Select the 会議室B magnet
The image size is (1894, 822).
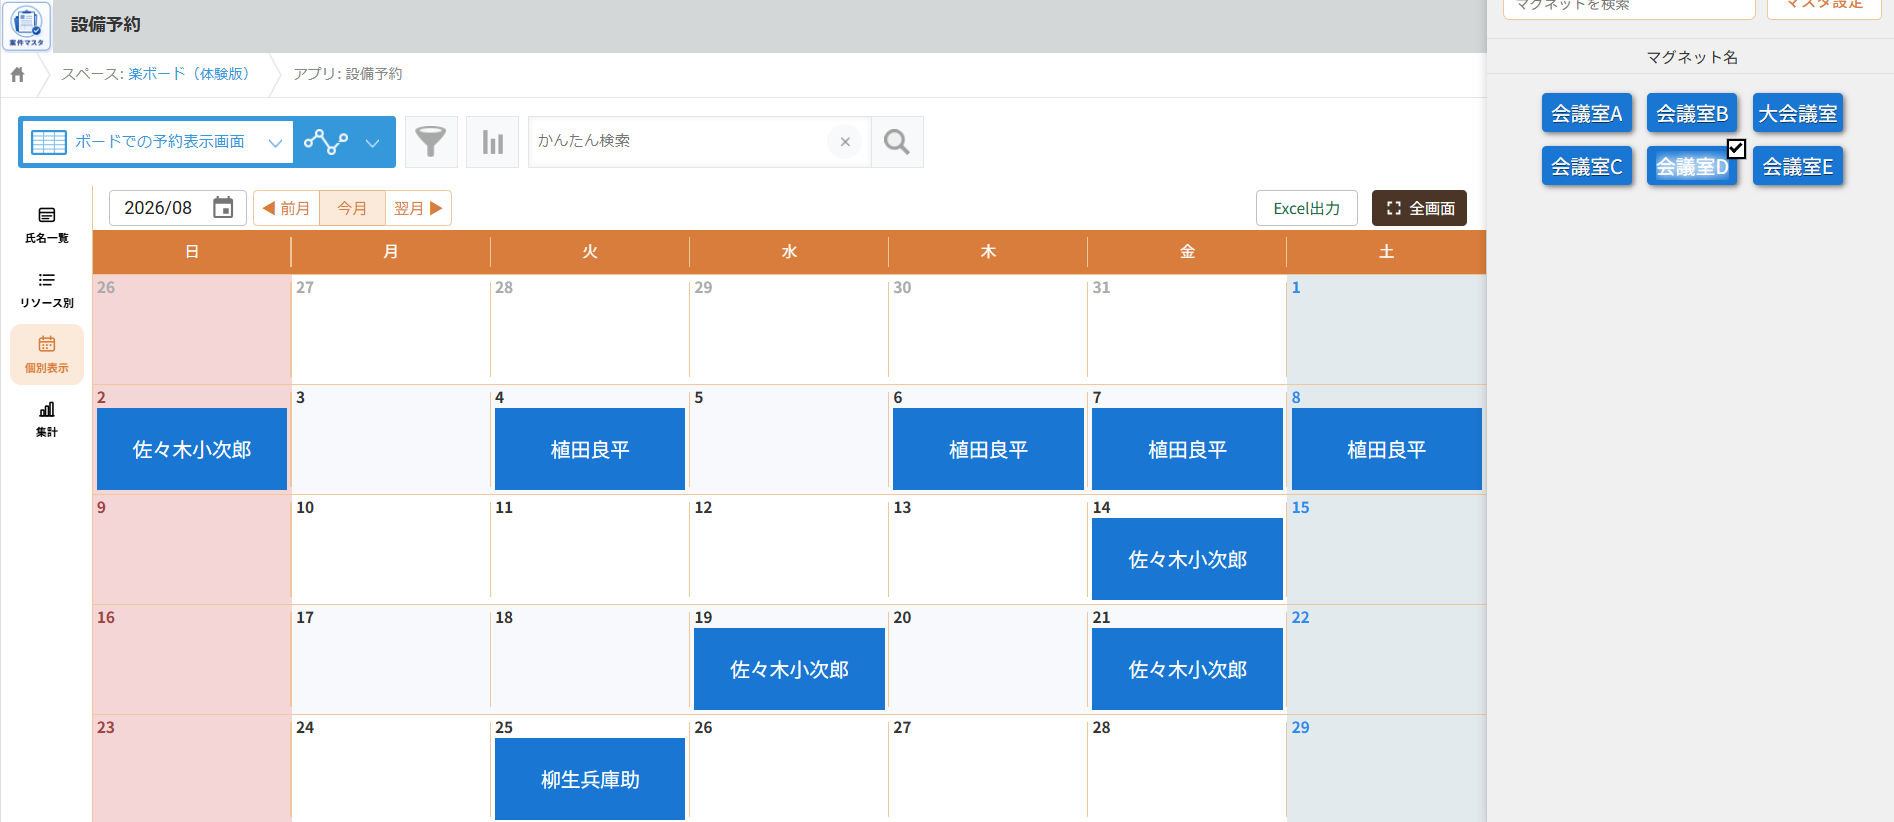(1692, 113)
